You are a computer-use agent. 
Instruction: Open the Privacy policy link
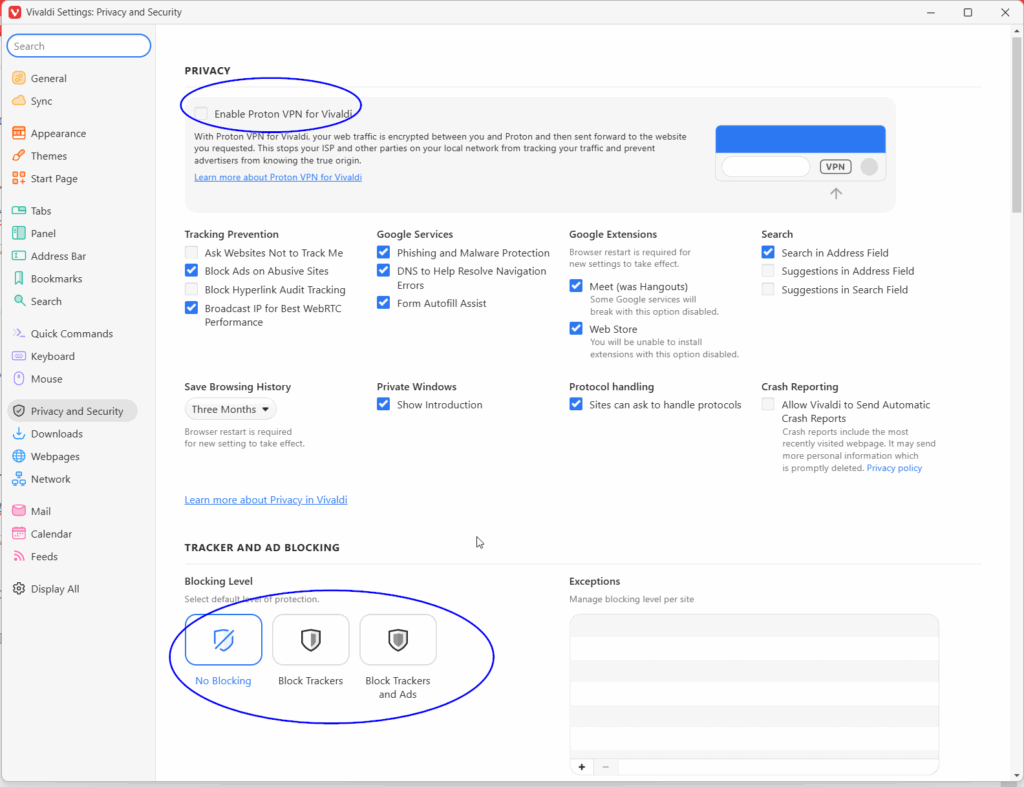pyautogui.click(x=894, y=468)
